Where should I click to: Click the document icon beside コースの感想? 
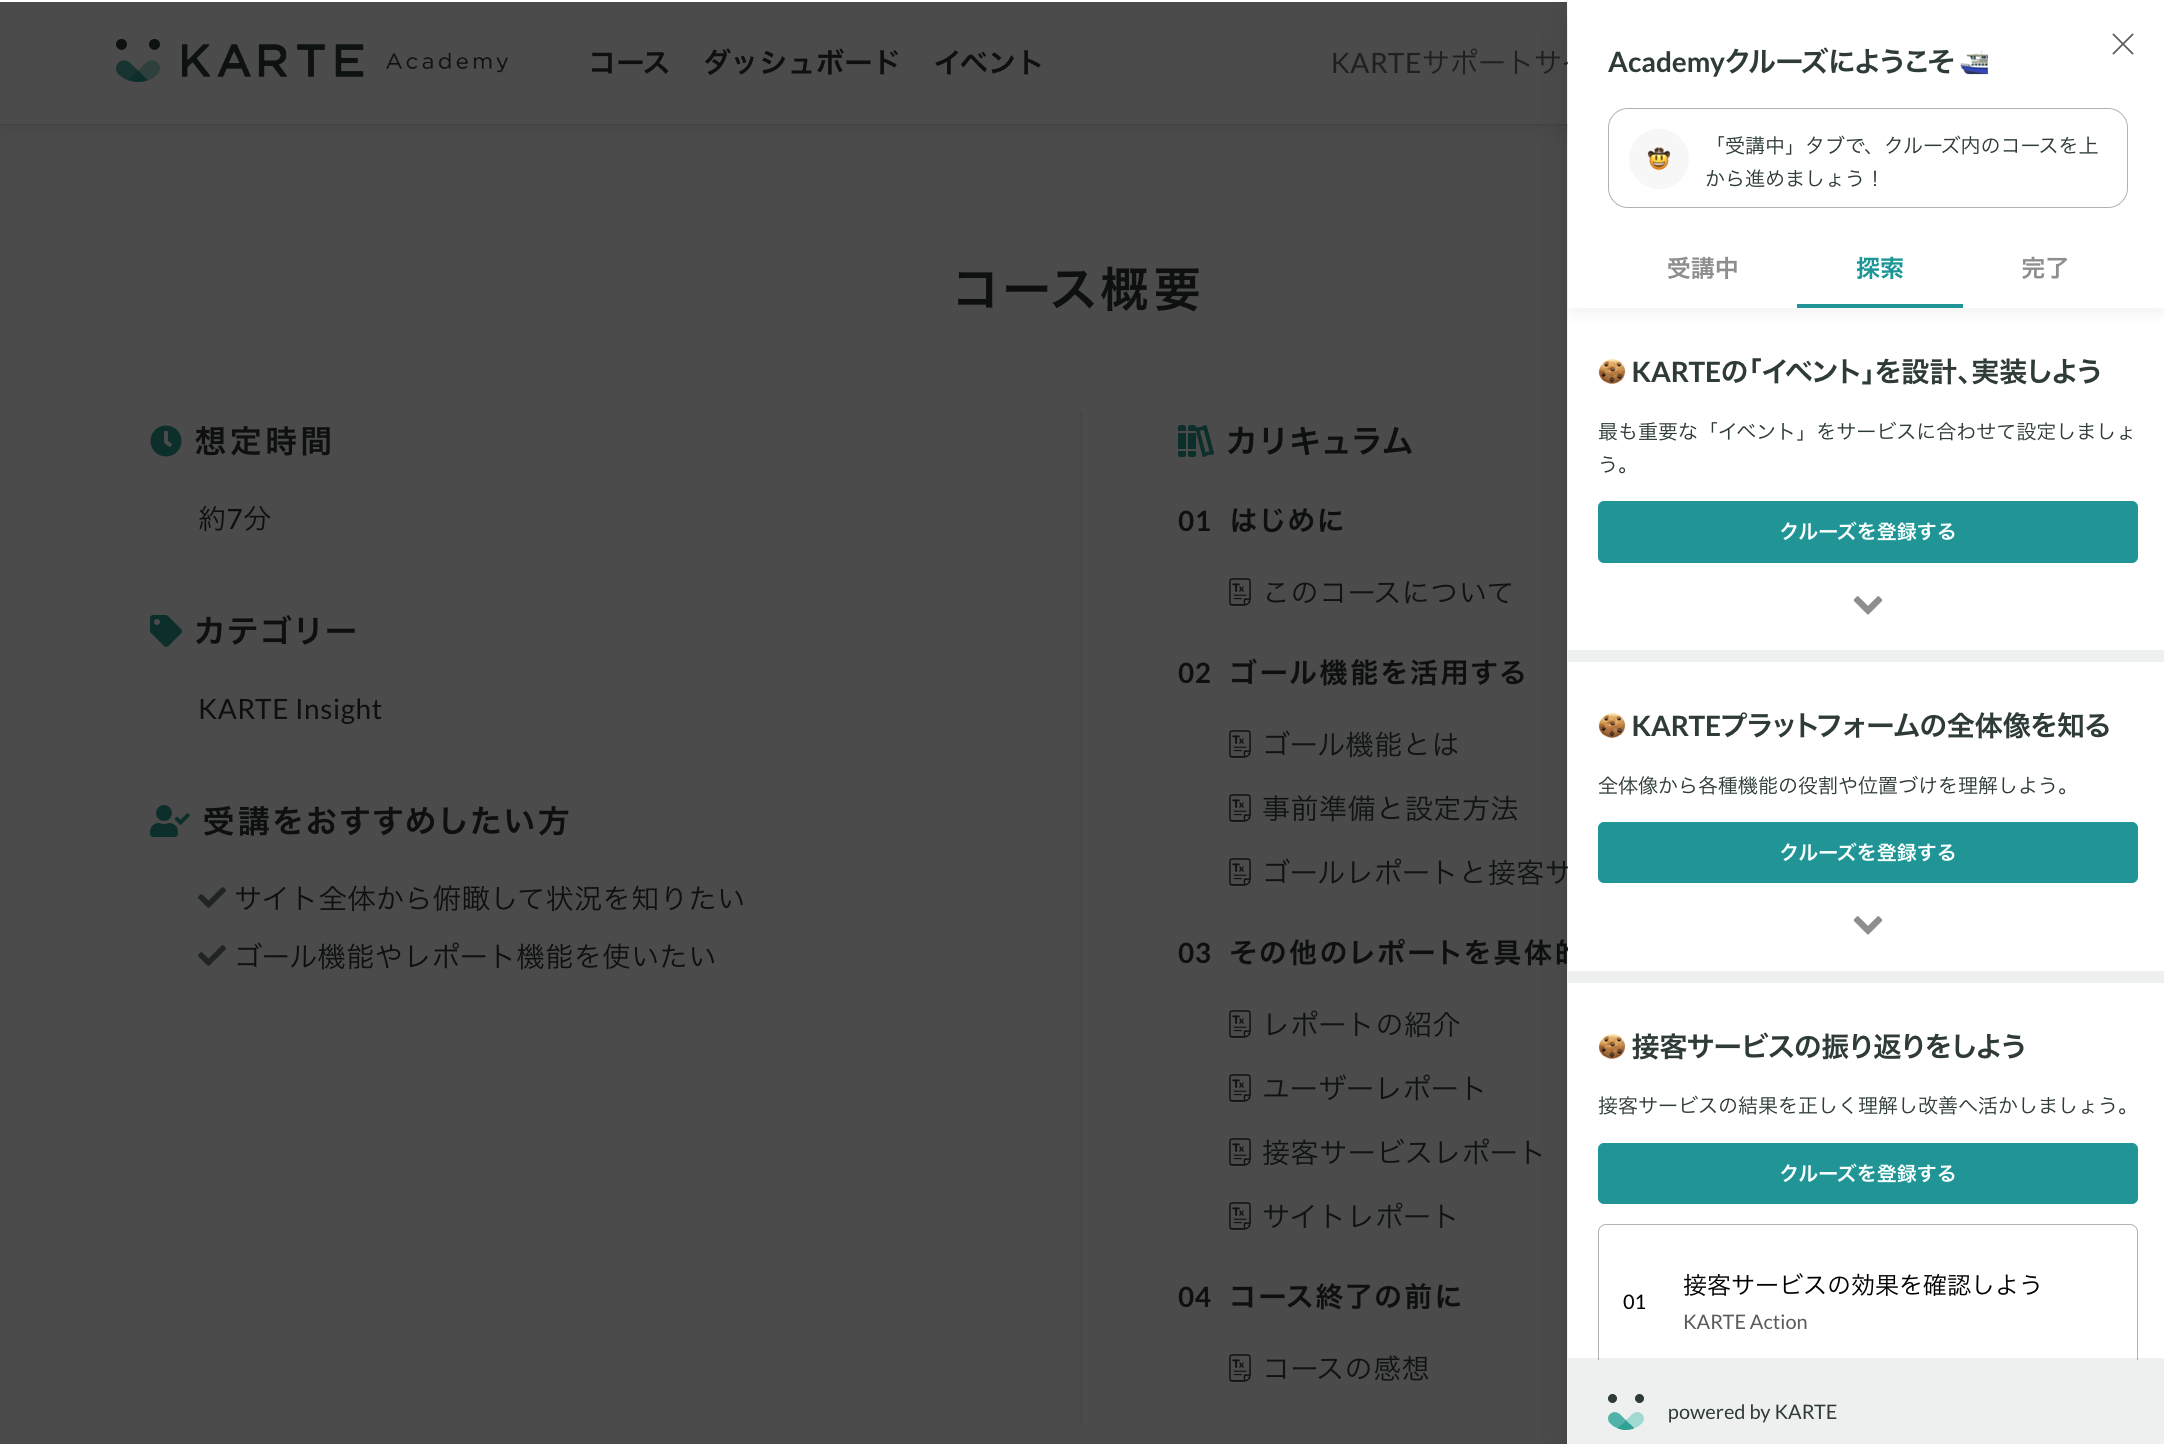point(1240,1368)
